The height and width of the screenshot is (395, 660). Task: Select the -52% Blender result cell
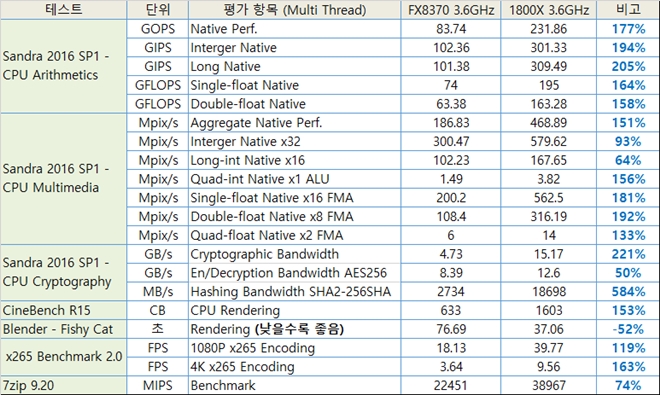point(628,329)
